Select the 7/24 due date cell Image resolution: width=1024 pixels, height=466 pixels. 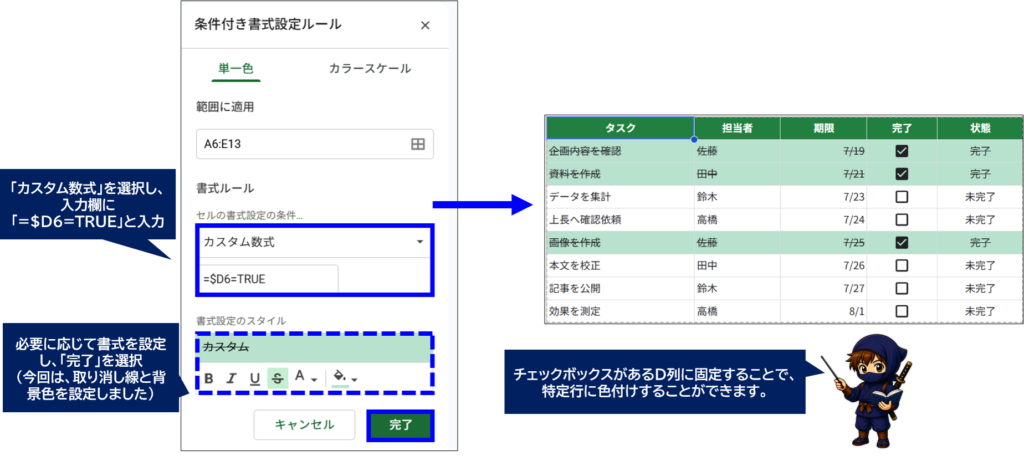[x=824, y=219]
